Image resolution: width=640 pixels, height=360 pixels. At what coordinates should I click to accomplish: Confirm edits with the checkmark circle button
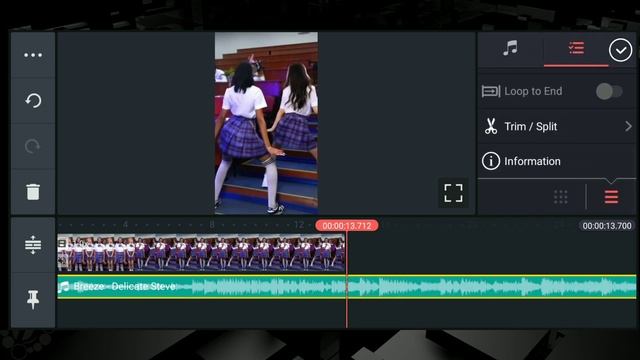click(620, 50)
